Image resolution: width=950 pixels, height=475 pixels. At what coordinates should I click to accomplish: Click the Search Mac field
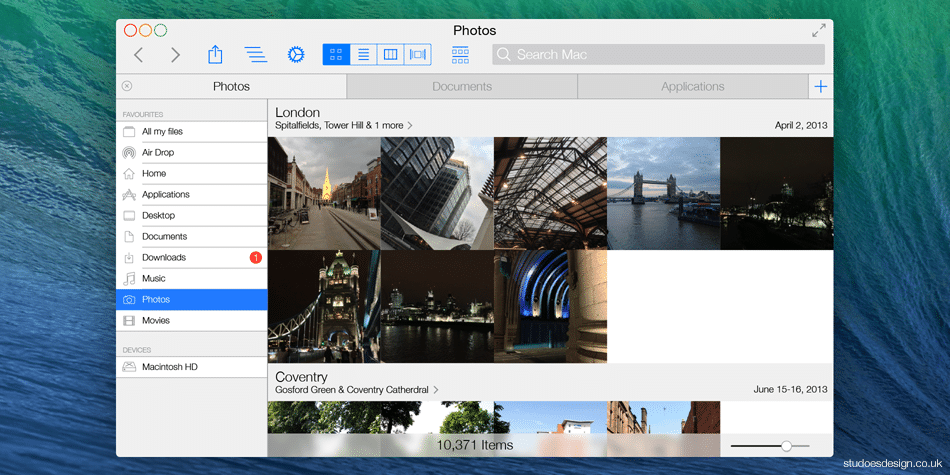click(x=660, y=55)
